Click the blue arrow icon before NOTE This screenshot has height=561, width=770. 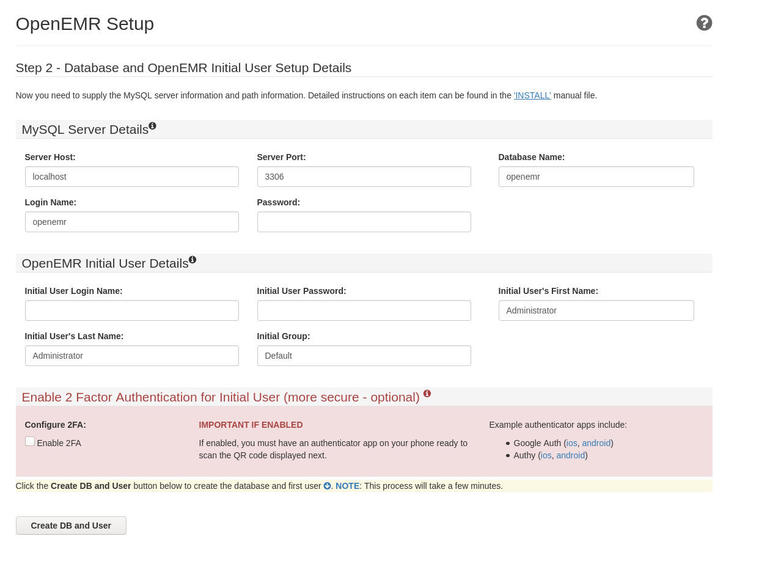tap(327, 486)
